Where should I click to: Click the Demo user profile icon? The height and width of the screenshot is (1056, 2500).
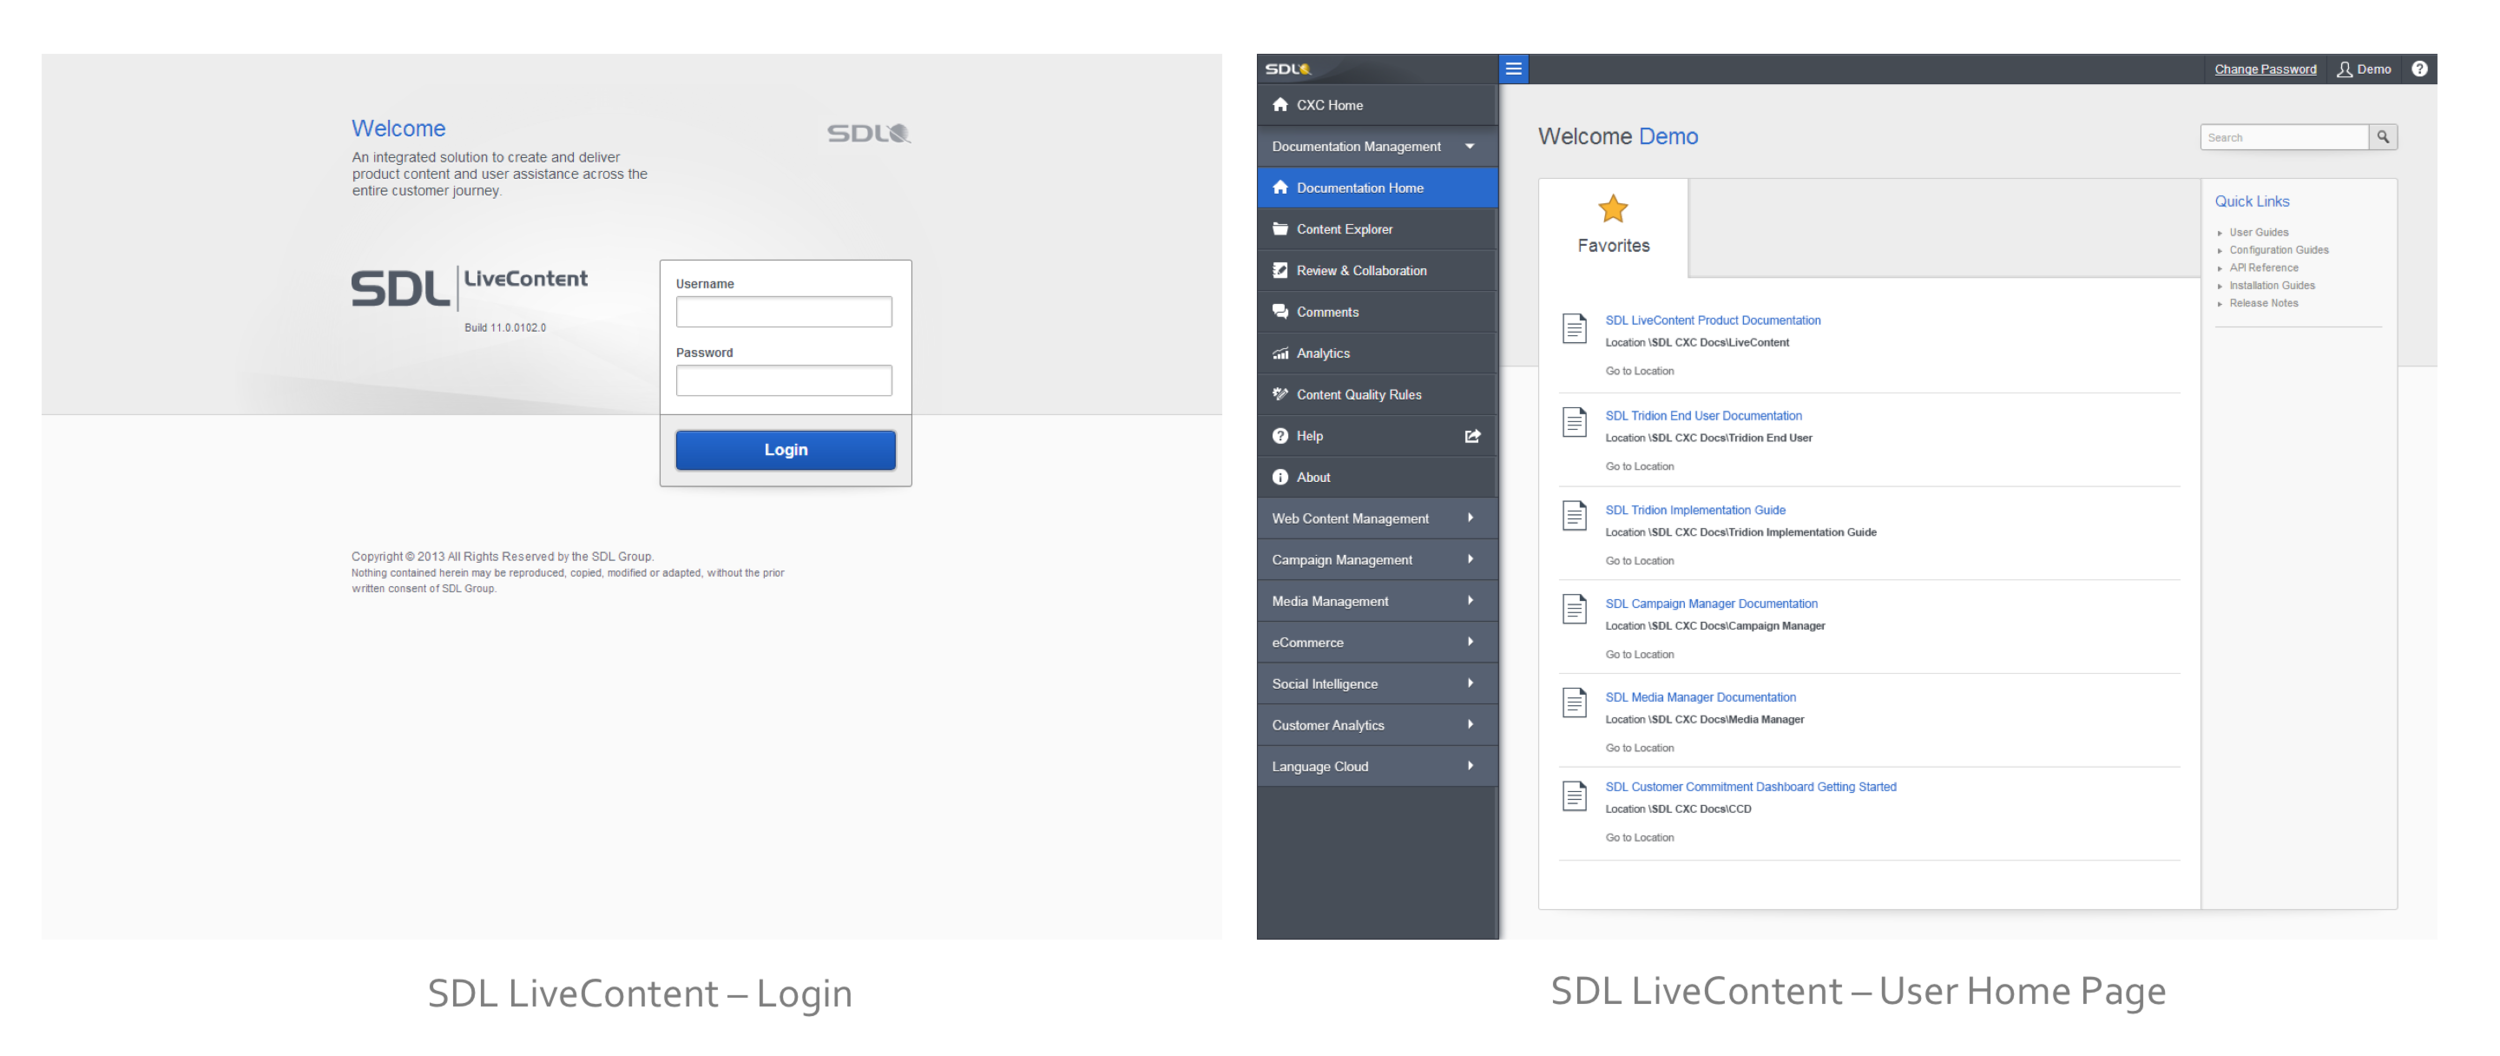point(2344,69)
